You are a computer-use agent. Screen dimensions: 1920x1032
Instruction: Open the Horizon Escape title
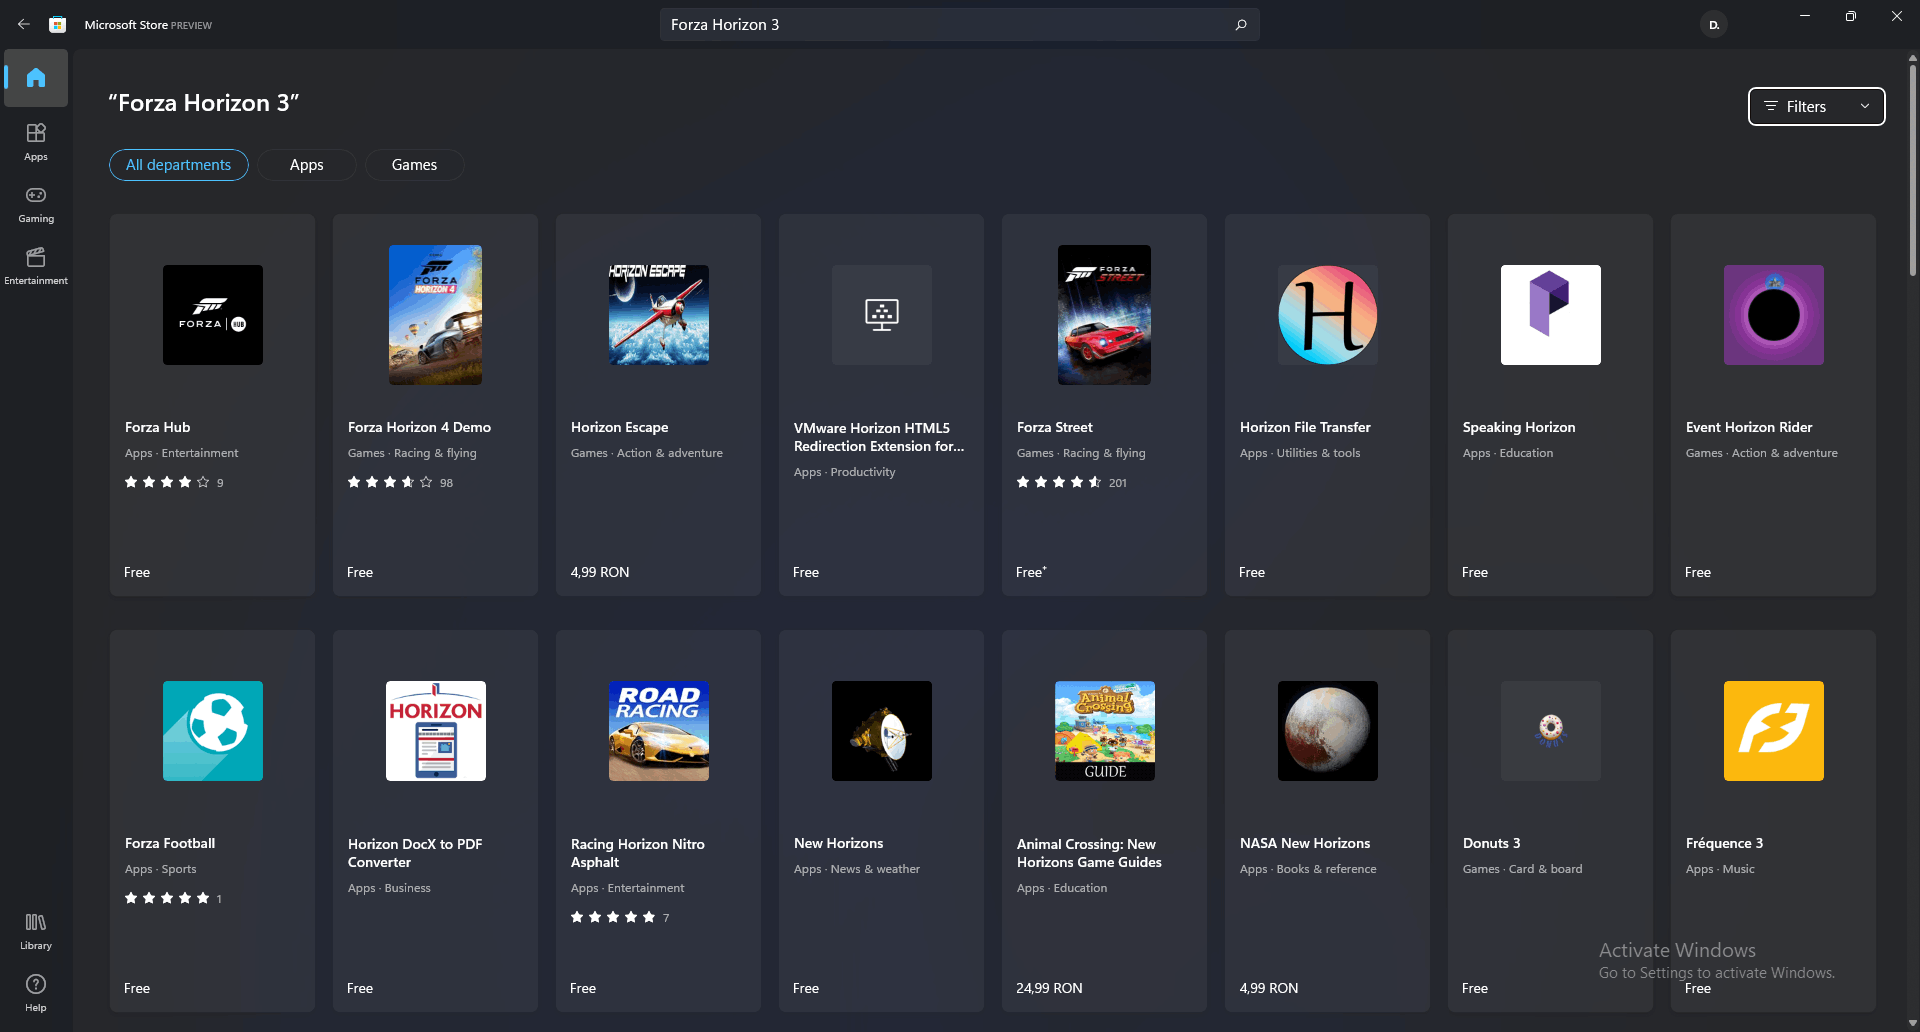620,427
